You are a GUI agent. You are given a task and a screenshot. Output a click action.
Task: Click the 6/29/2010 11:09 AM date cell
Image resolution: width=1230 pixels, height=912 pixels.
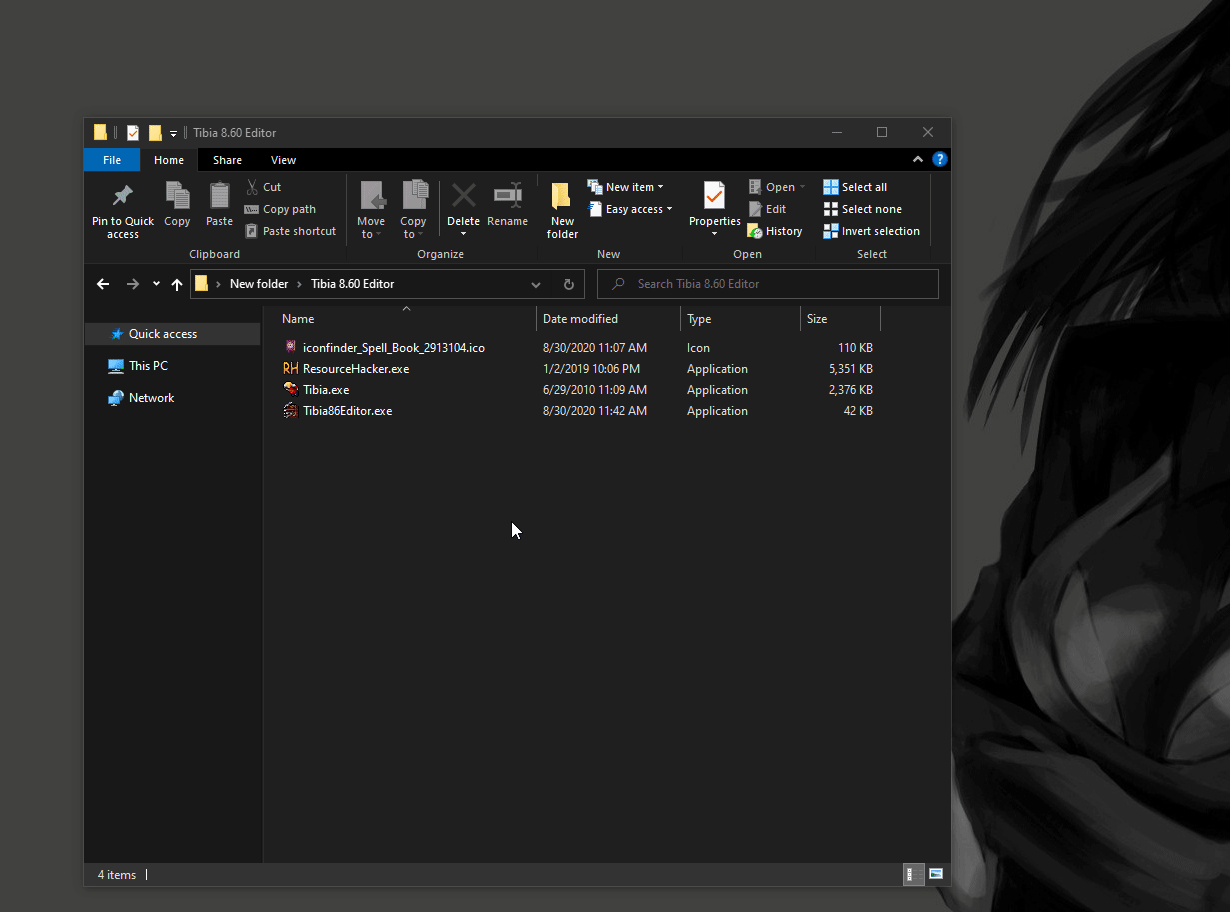click(595, 390)
